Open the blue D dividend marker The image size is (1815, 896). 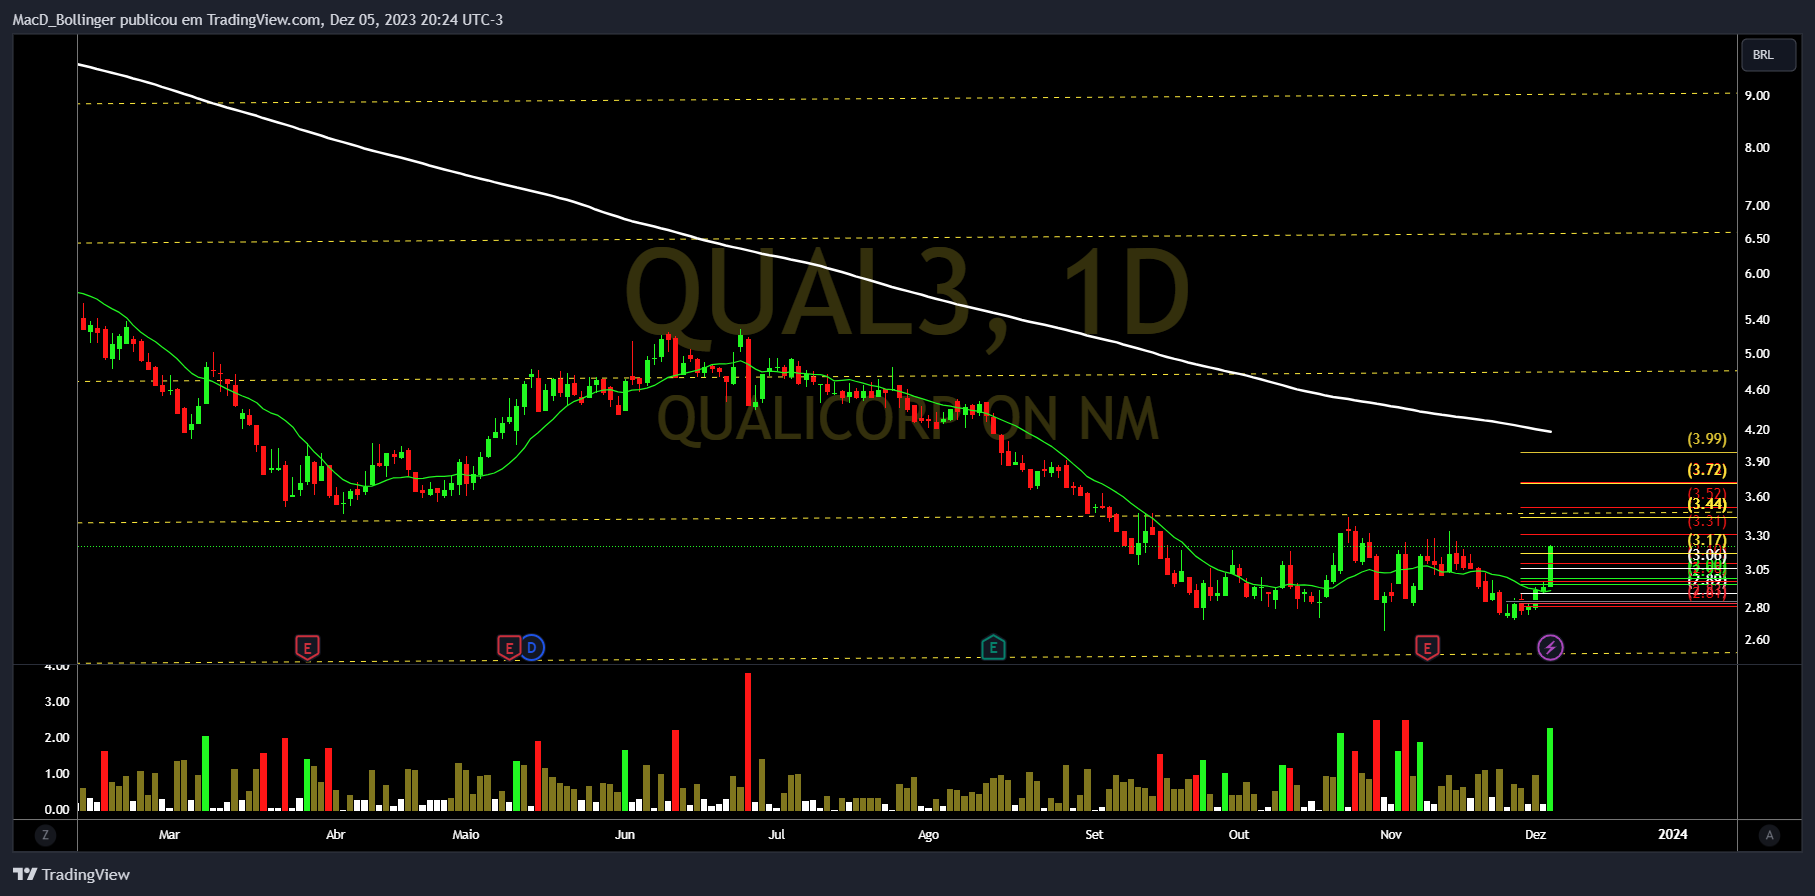(532, 648)
